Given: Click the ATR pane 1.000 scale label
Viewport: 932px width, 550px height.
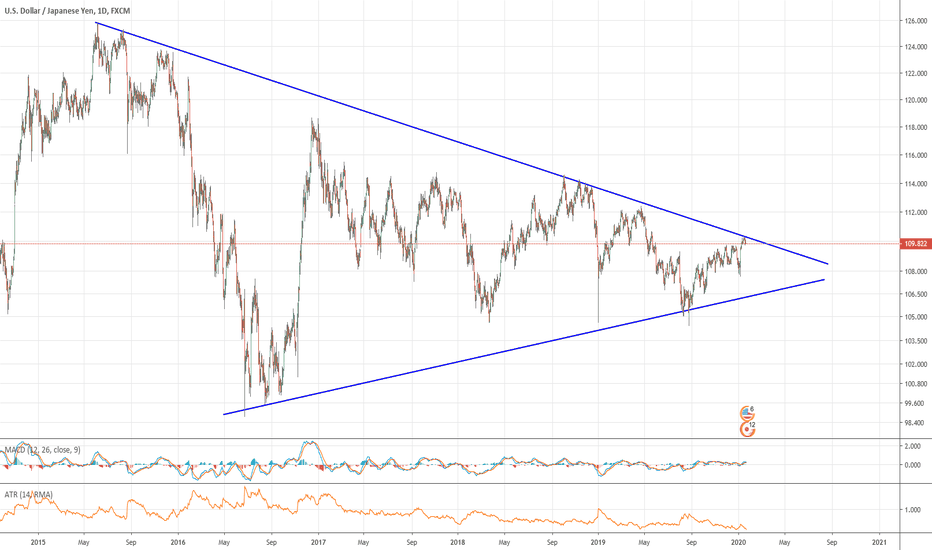Looking at the screenshot, I should (x=913, y=510).
